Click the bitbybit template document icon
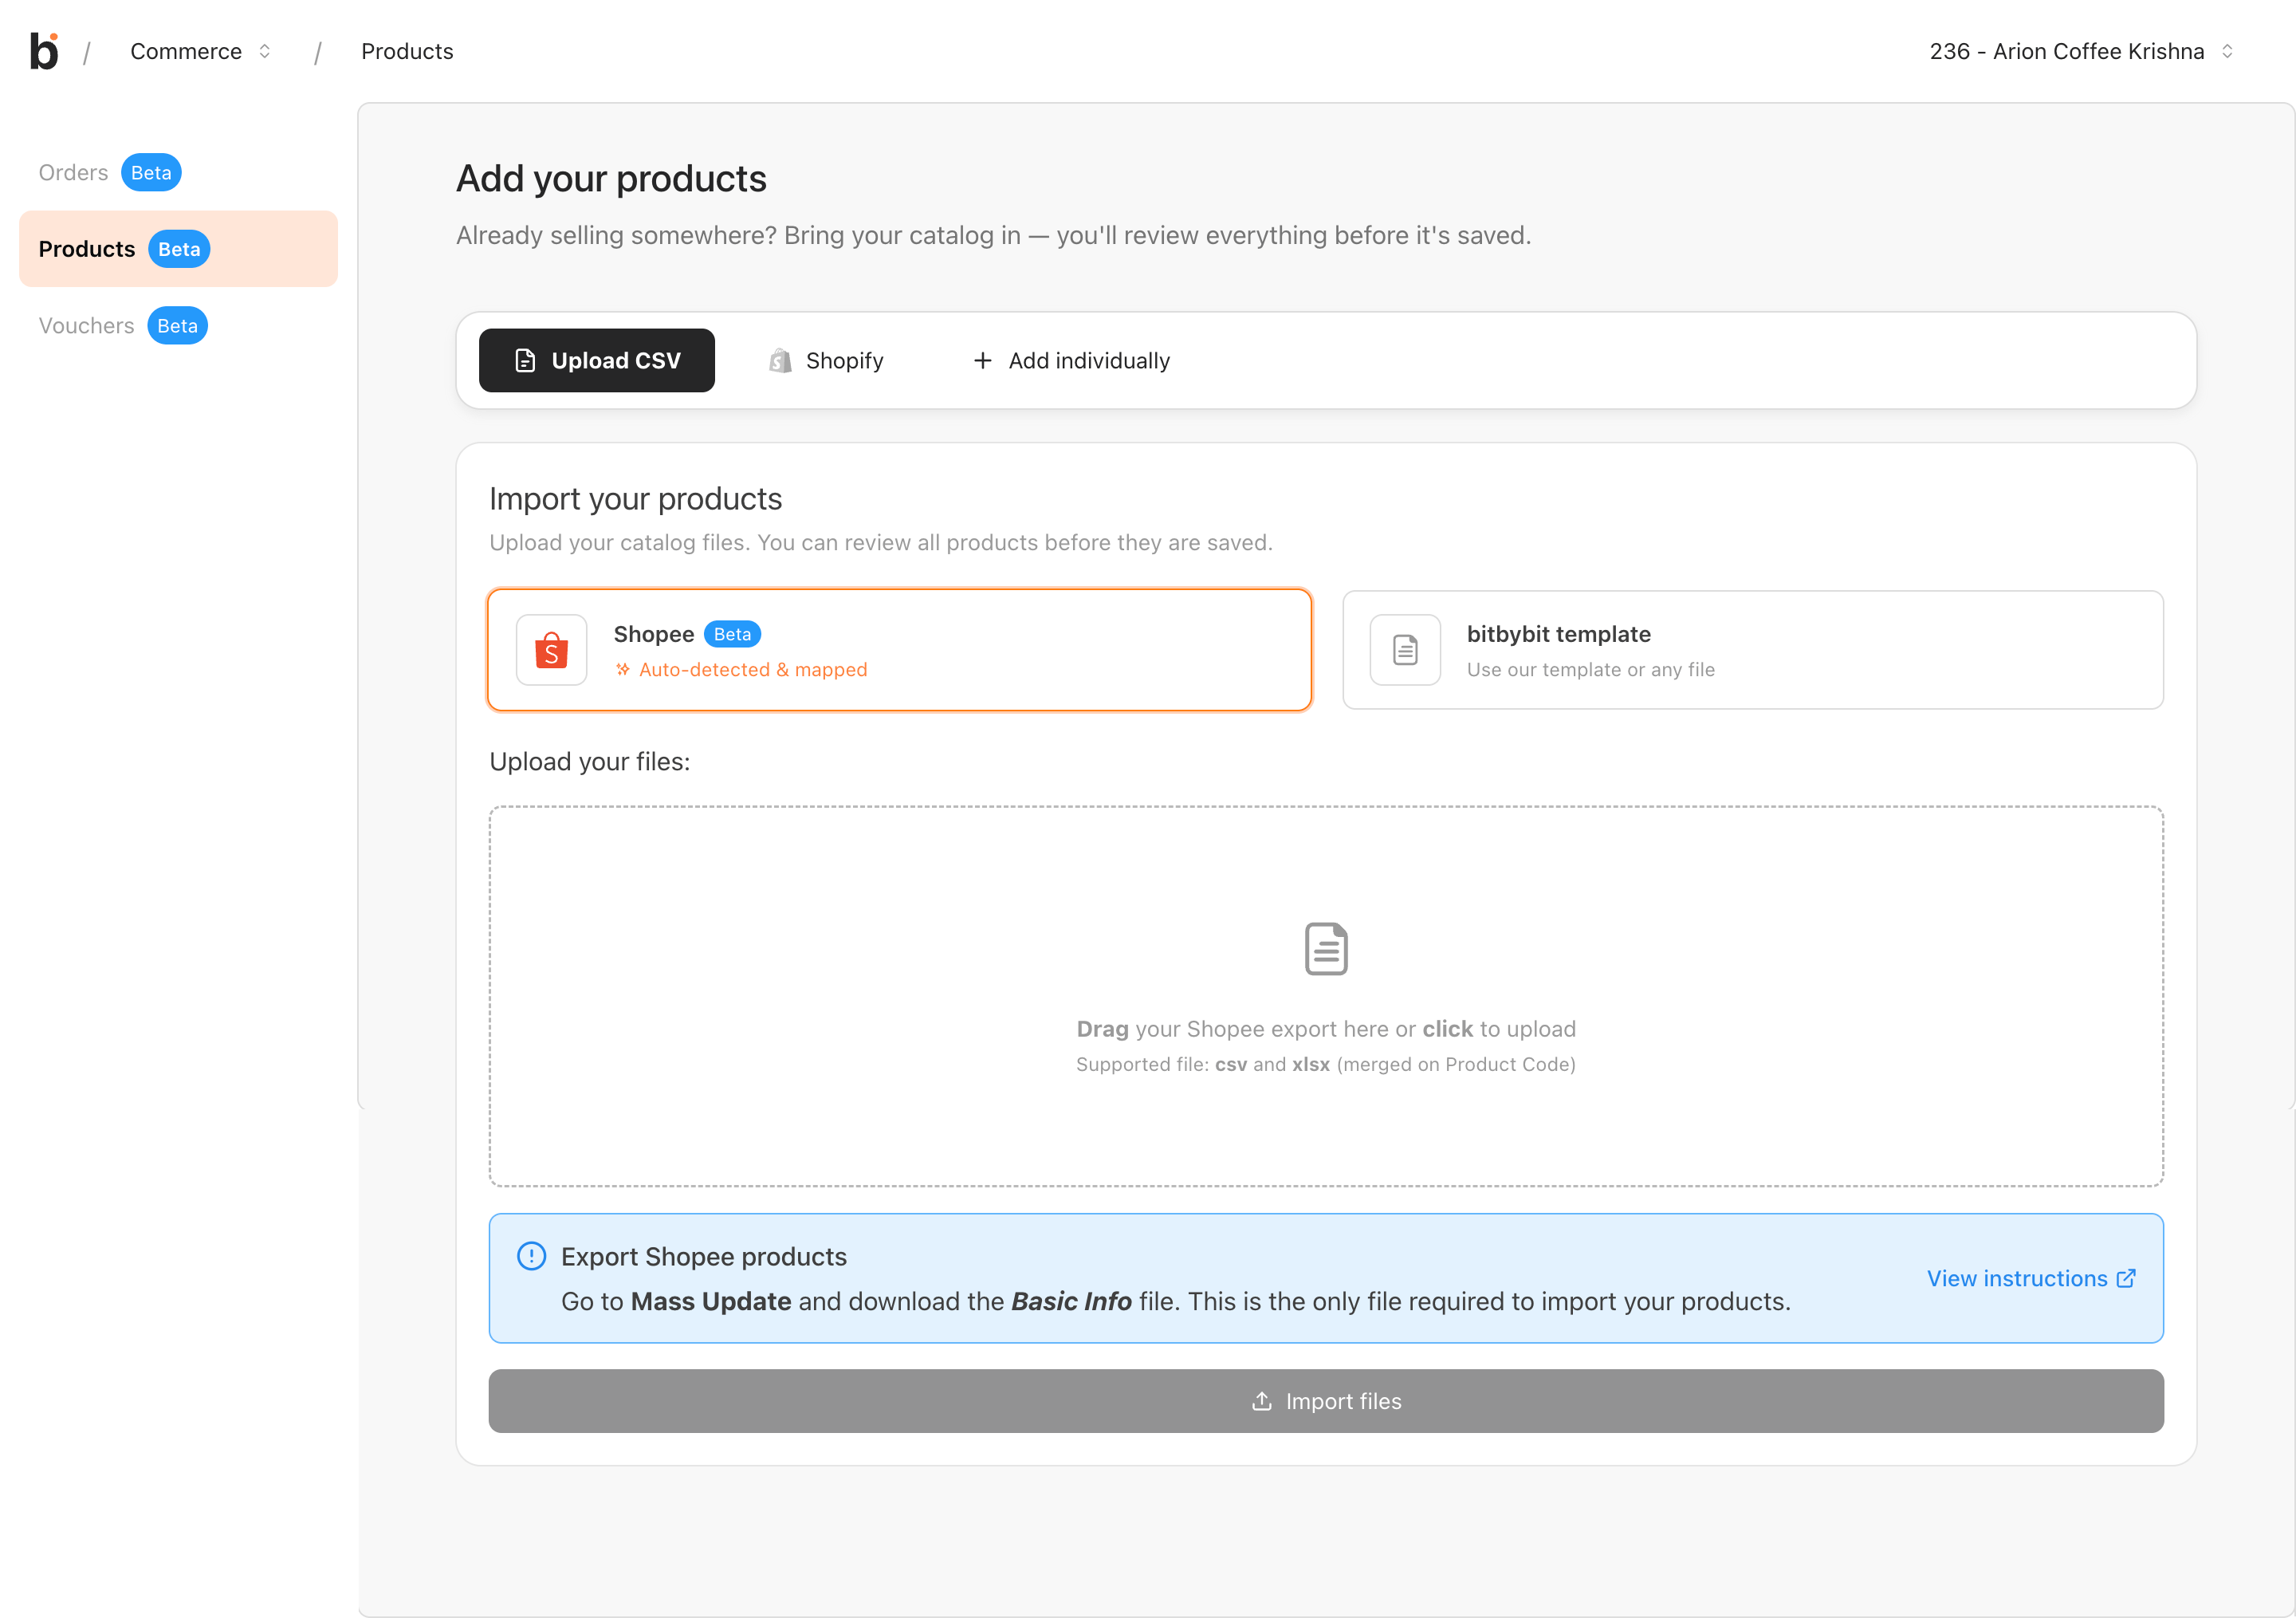 [x=1405, y=650]
